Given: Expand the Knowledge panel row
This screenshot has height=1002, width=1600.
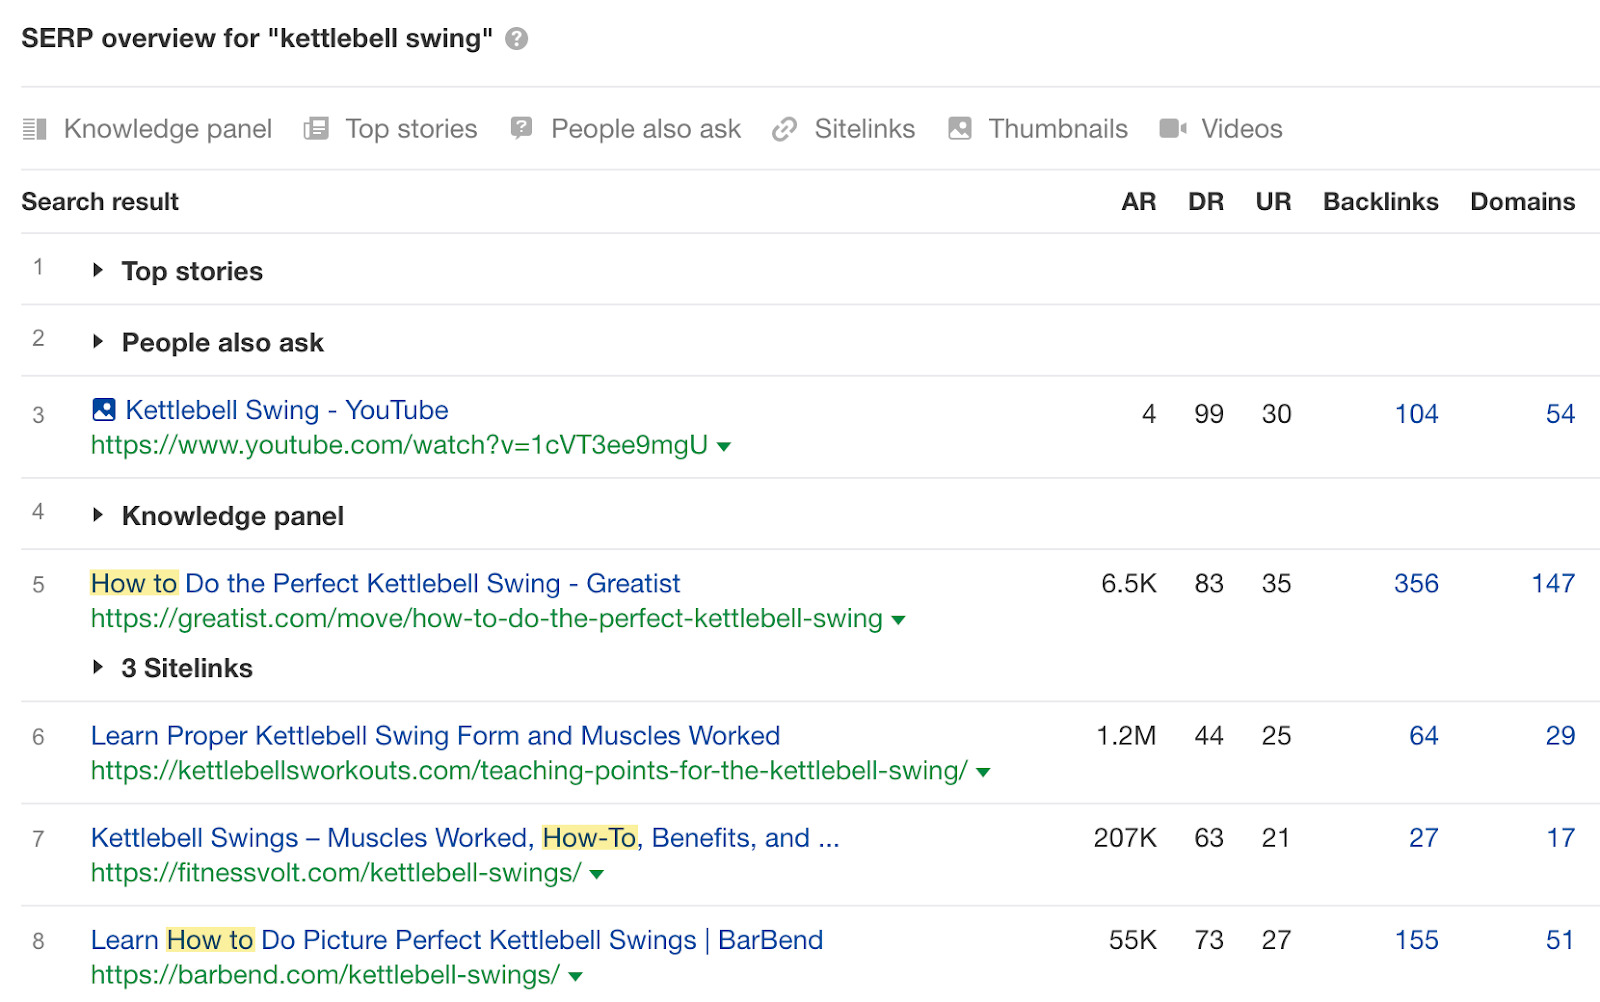Looking at the screenshot, I should pos(98,515).
